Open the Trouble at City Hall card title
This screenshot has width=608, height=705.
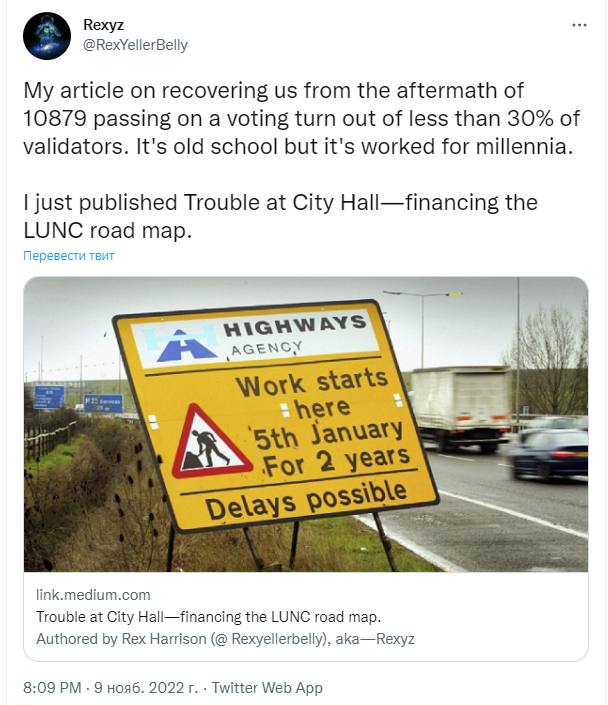click(208, 616)
